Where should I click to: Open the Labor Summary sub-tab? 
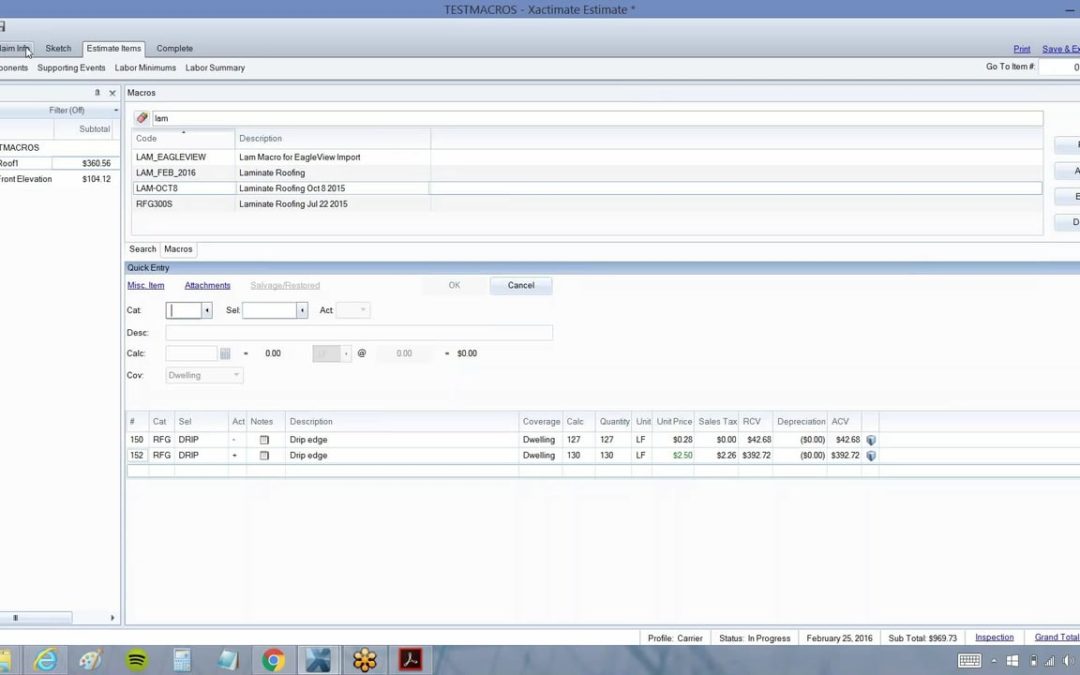(x=215, y=68)
